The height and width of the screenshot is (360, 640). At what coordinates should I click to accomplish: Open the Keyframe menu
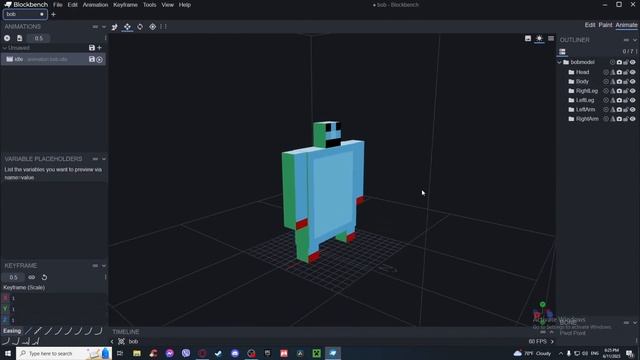(125, 5)
